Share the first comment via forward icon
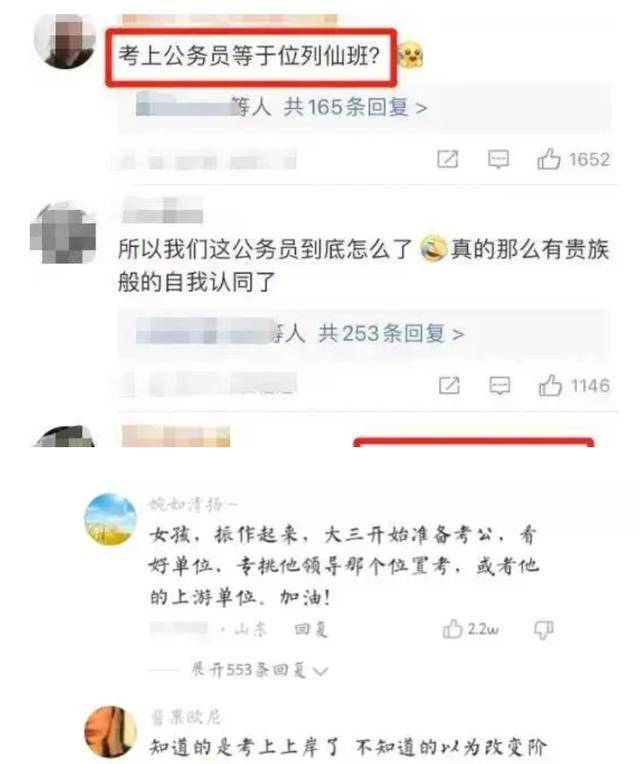Viewport: 640px width, 764px height. click(448, 159)
